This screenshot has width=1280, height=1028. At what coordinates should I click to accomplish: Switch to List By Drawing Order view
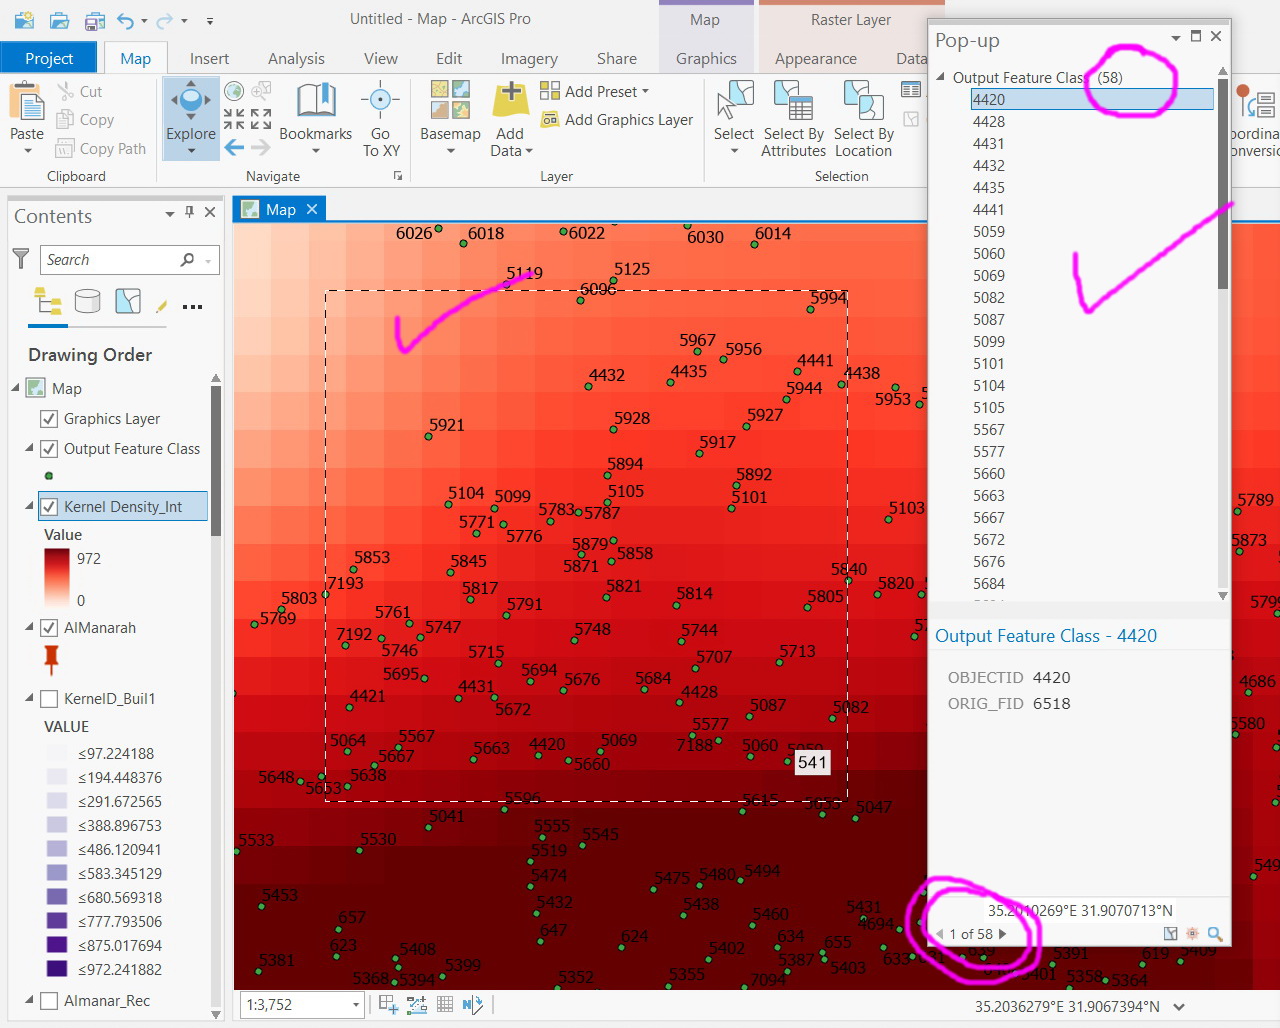click(47, 301)
